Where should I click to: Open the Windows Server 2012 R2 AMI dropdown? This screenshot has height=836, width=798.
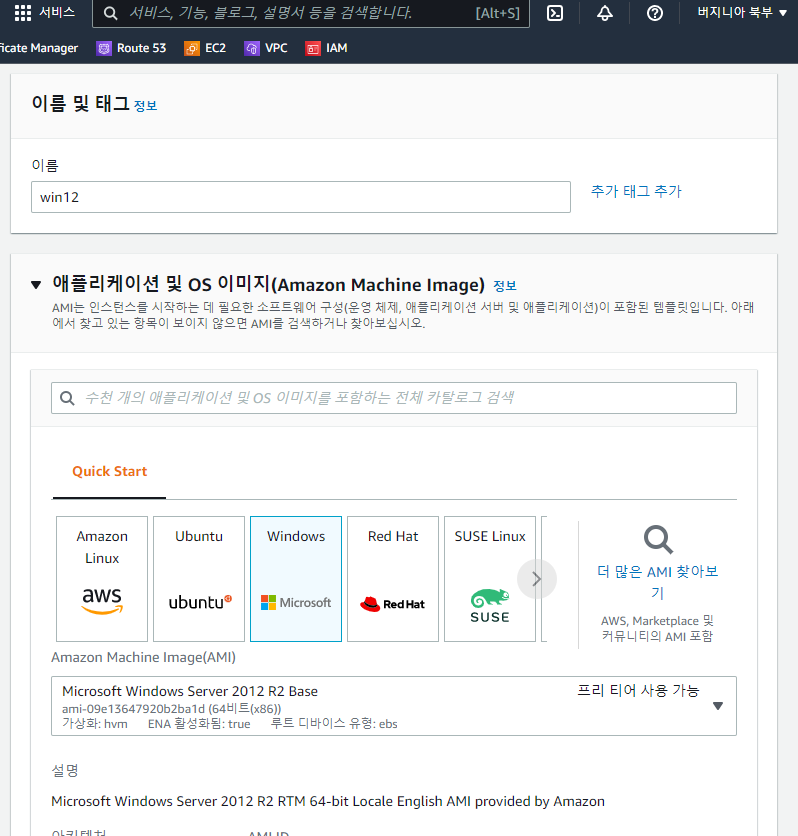click(x=393, y=706)
